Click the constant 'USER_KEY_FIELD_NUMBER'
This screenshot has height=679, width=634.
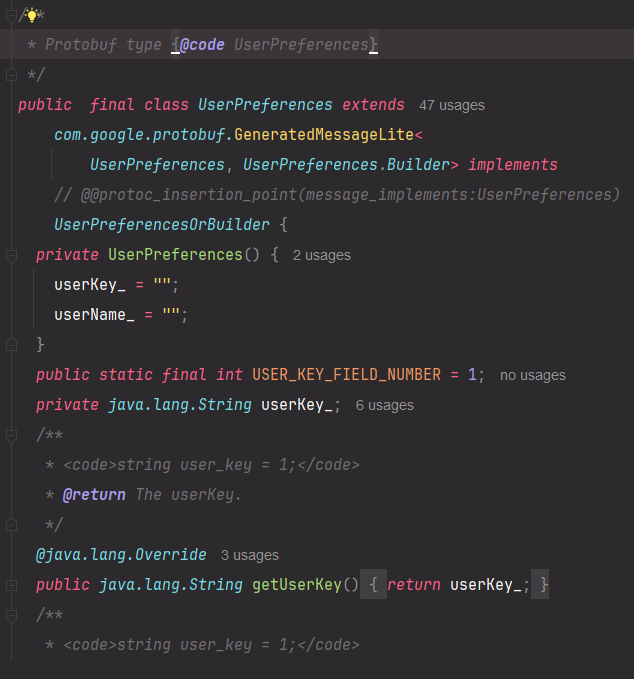pos(346,375)
